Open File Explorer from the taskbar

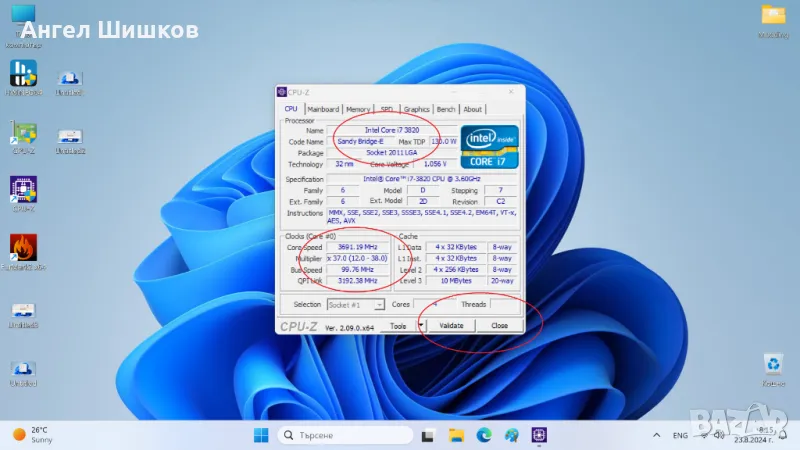[x=456, y=435]
